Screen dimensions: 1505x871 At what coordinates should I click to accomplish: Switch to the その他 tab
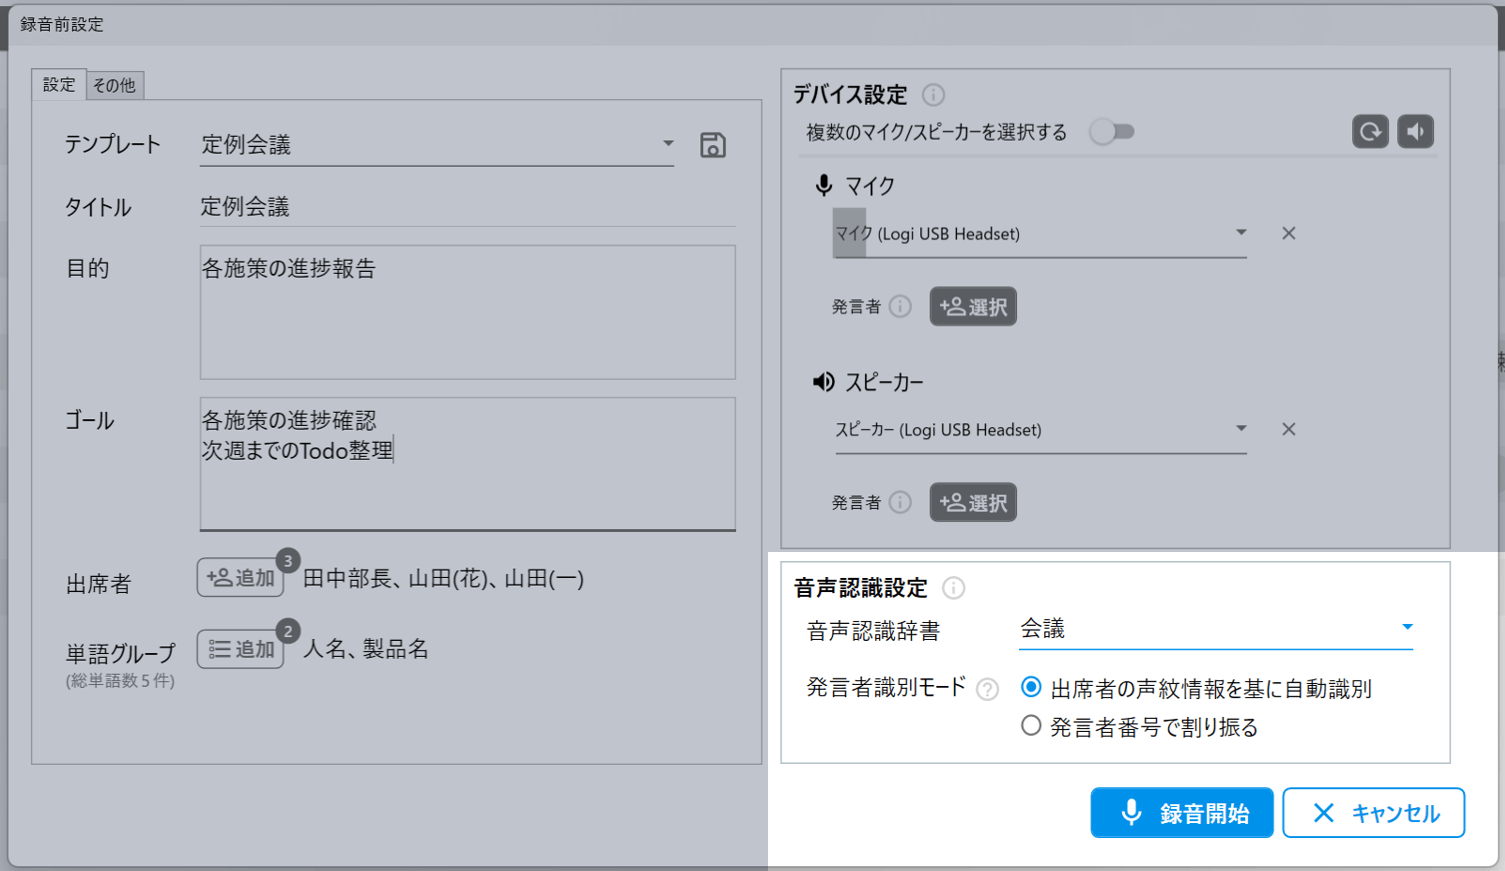(114, 86)
